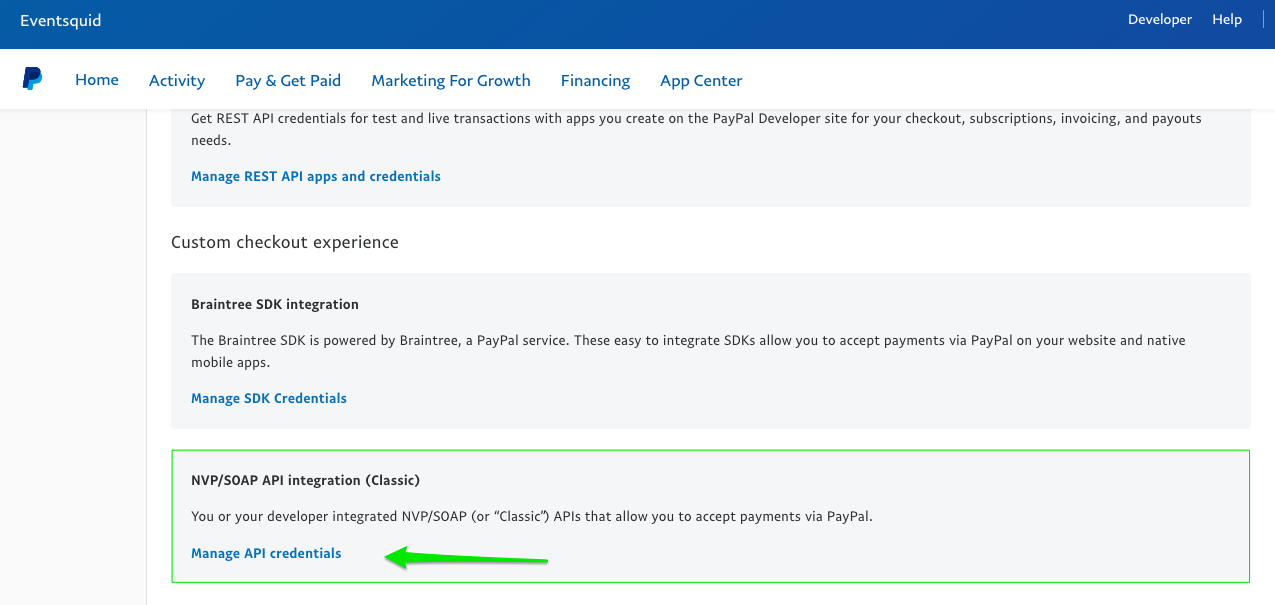Click the description beginning 'The Braintree SDK is powered'

tap(688, 351)
